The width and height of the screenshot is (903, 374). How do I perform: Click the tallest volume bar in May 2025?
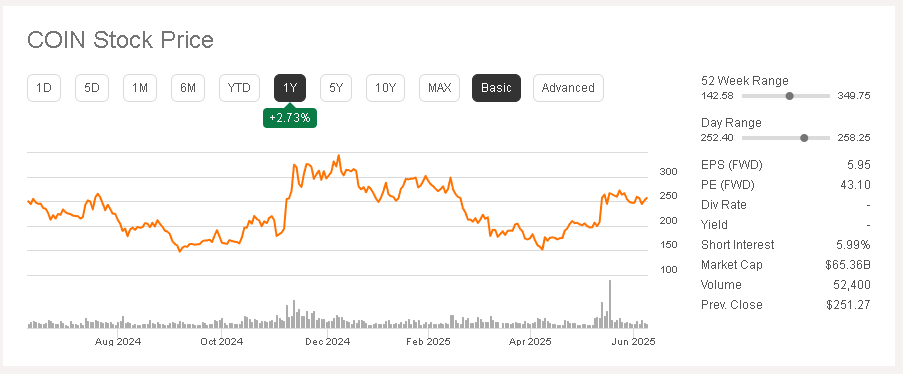pyautogui.click(x=609, y=304)
